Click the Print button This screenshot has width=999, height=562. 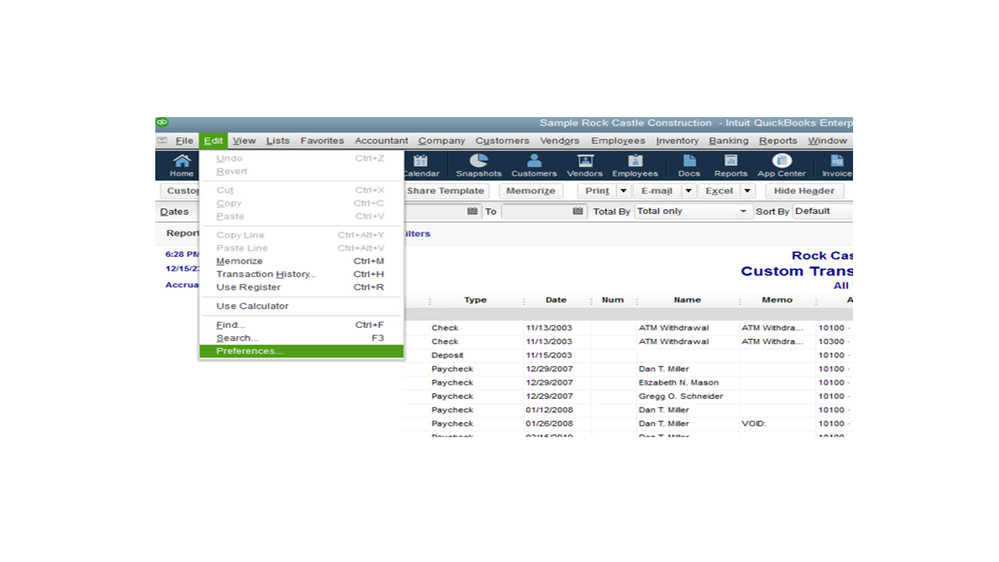point(597,191)
